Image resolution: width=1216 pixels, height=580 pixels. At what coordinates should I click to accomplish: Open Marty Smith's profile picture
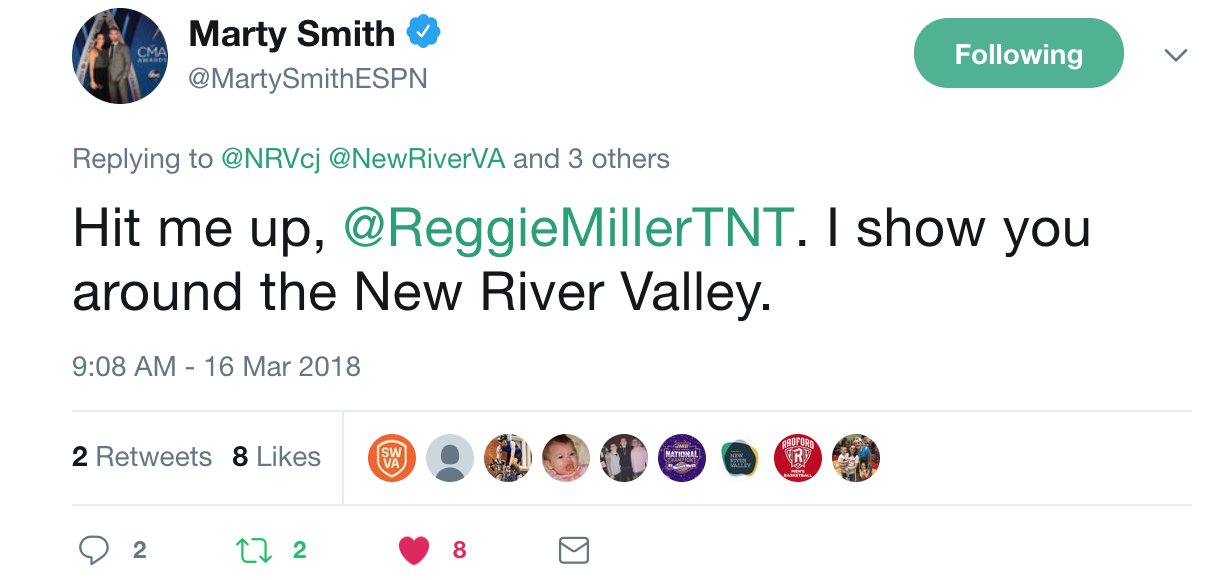pyautogui.click(x=120, y=57)
